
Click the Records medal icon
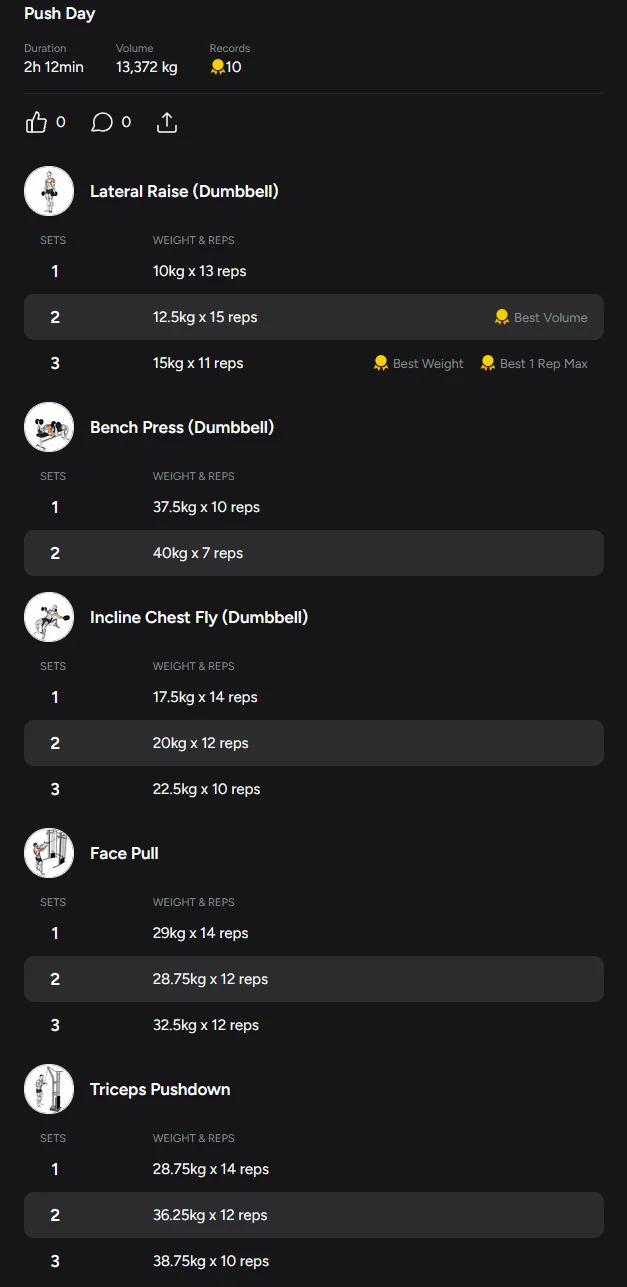pos(217,67)
